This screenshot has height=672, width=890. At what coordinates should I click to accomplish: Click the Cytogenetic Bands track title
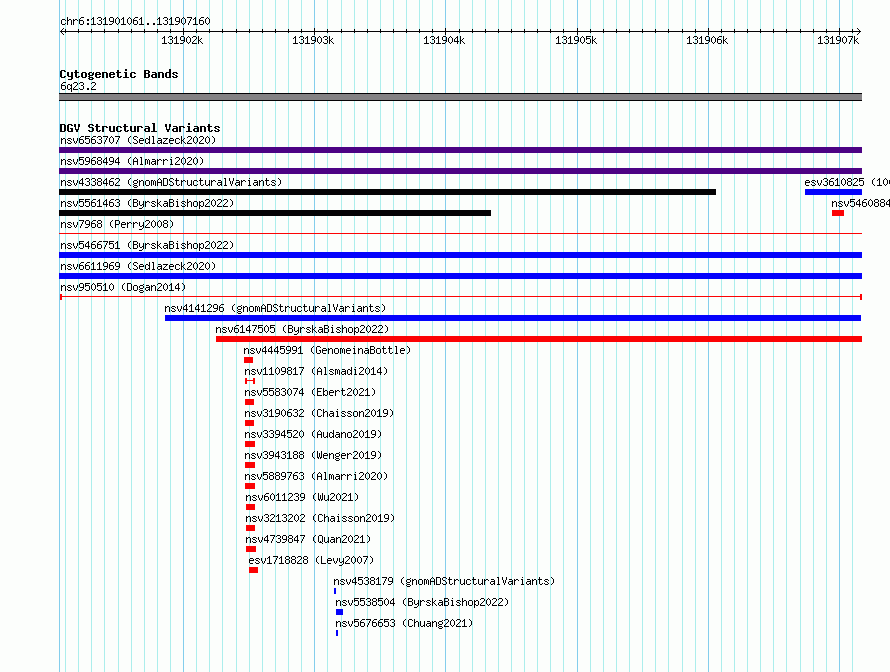(x=119, y=74)
